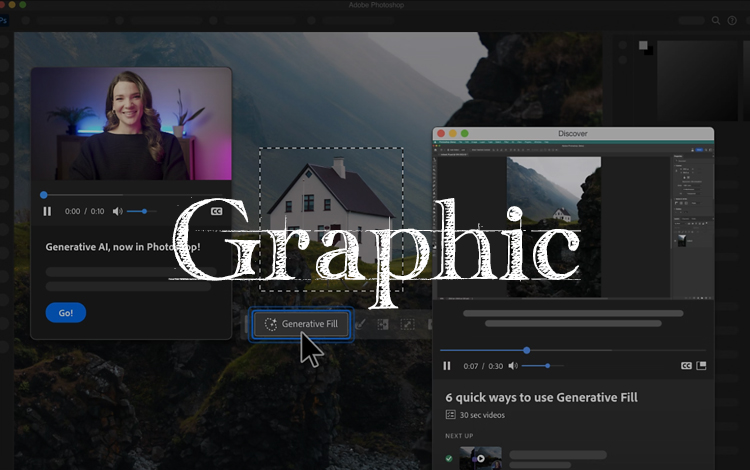Close the Discover window red button
This screenshot has height=470, width=750.
point(441,133)
